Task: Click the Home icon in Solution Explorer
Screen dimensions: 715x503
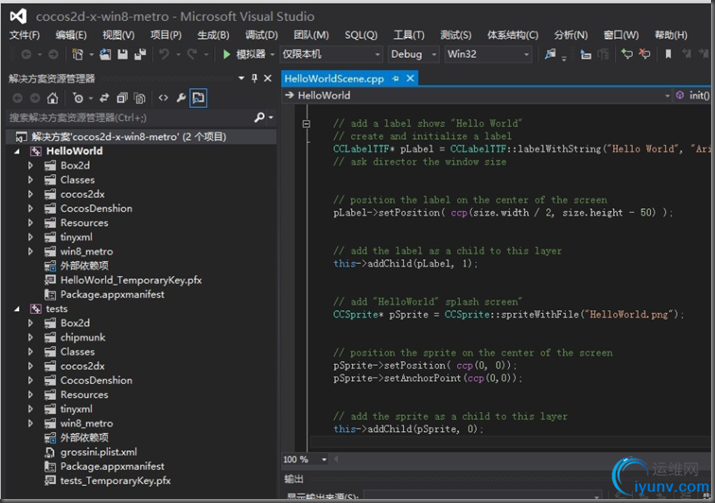Action: point(52,98)
